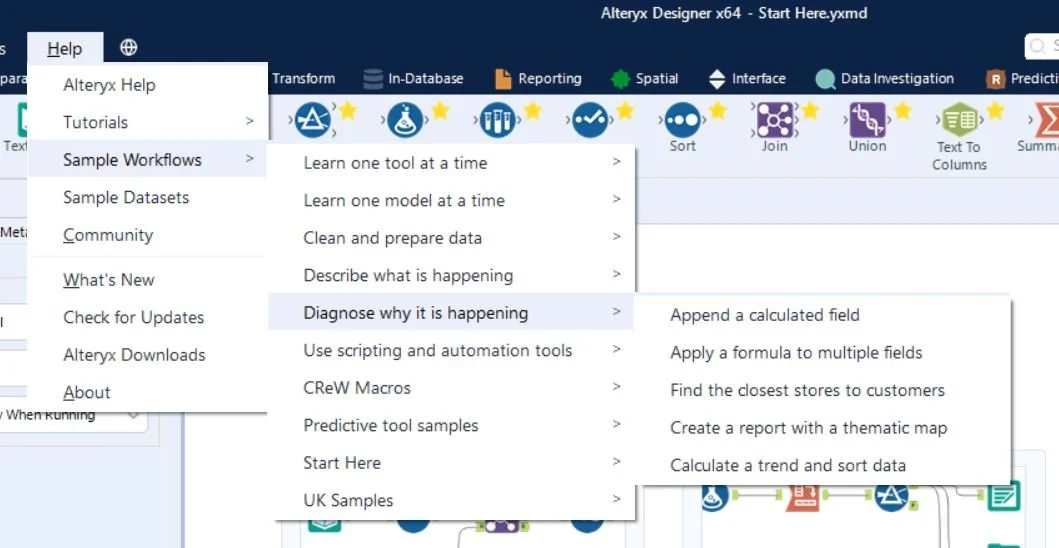The image size is (1059, 548).
Task: Open the In-Database tool category
Action: [x=413, y=79]
